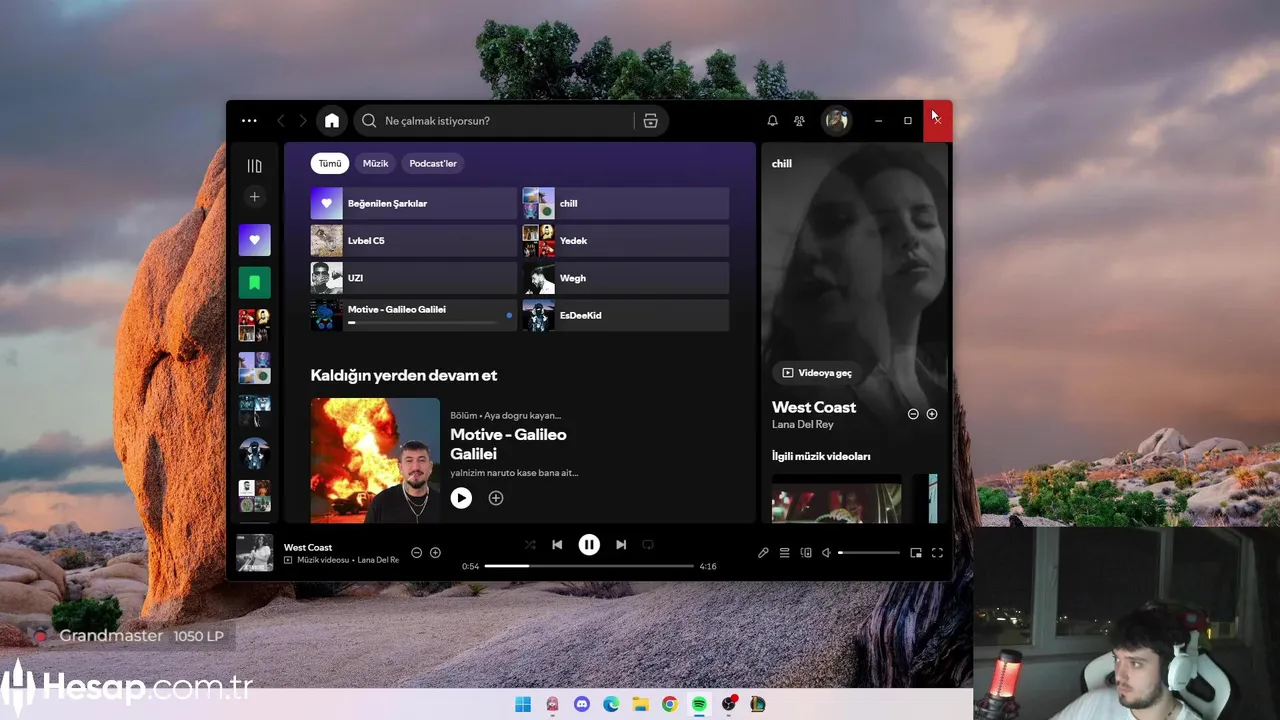Show lyrics with the microphone icon
The width and height of the screenshot is (1280, 720).
[763, 553]
